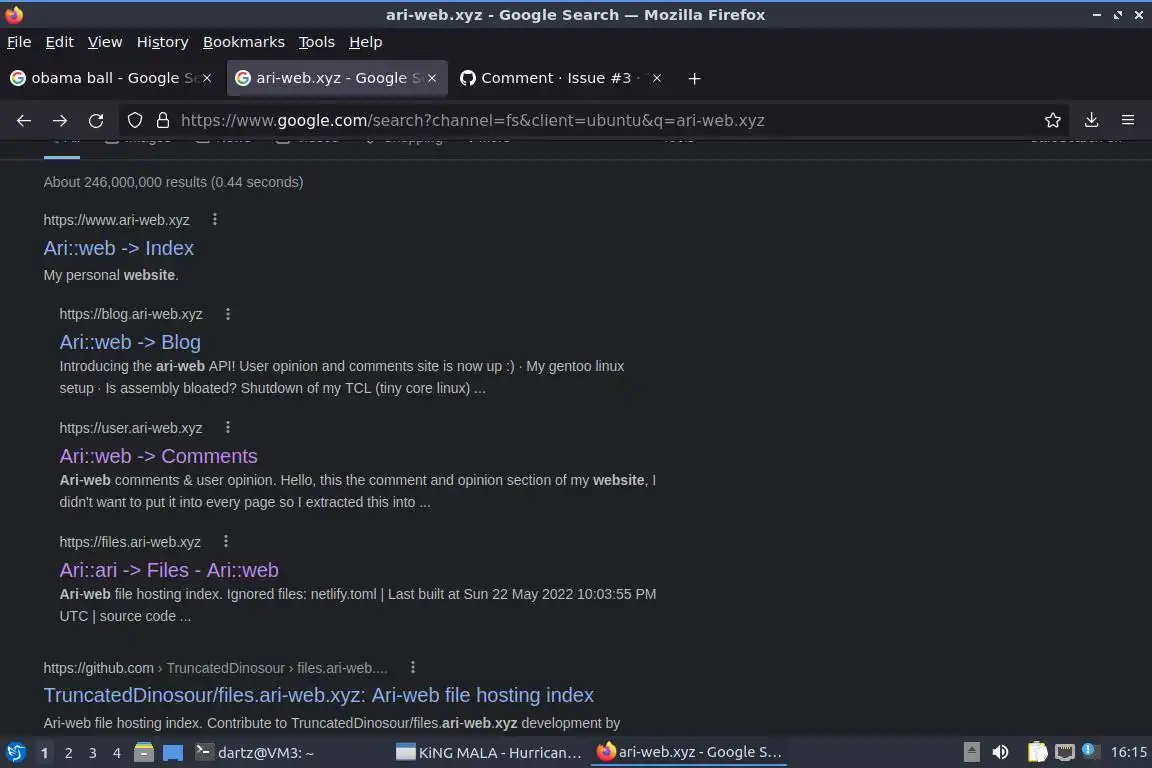1152x768 pixels.
Task: Open 'Ari::ari -> Files - Ari::web' result
Action: [x=169, y=570]
